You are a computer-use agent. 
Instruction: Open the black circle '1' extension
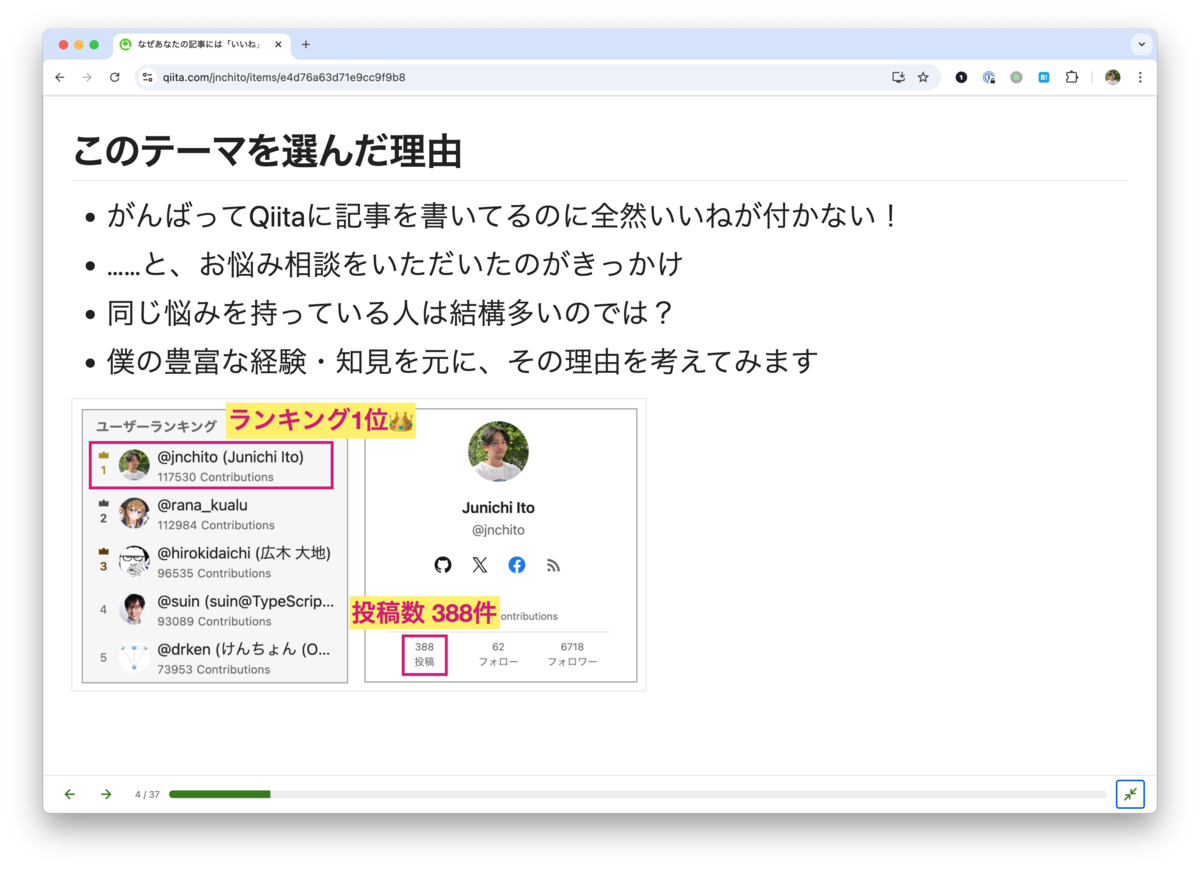(x=961, y=77)
